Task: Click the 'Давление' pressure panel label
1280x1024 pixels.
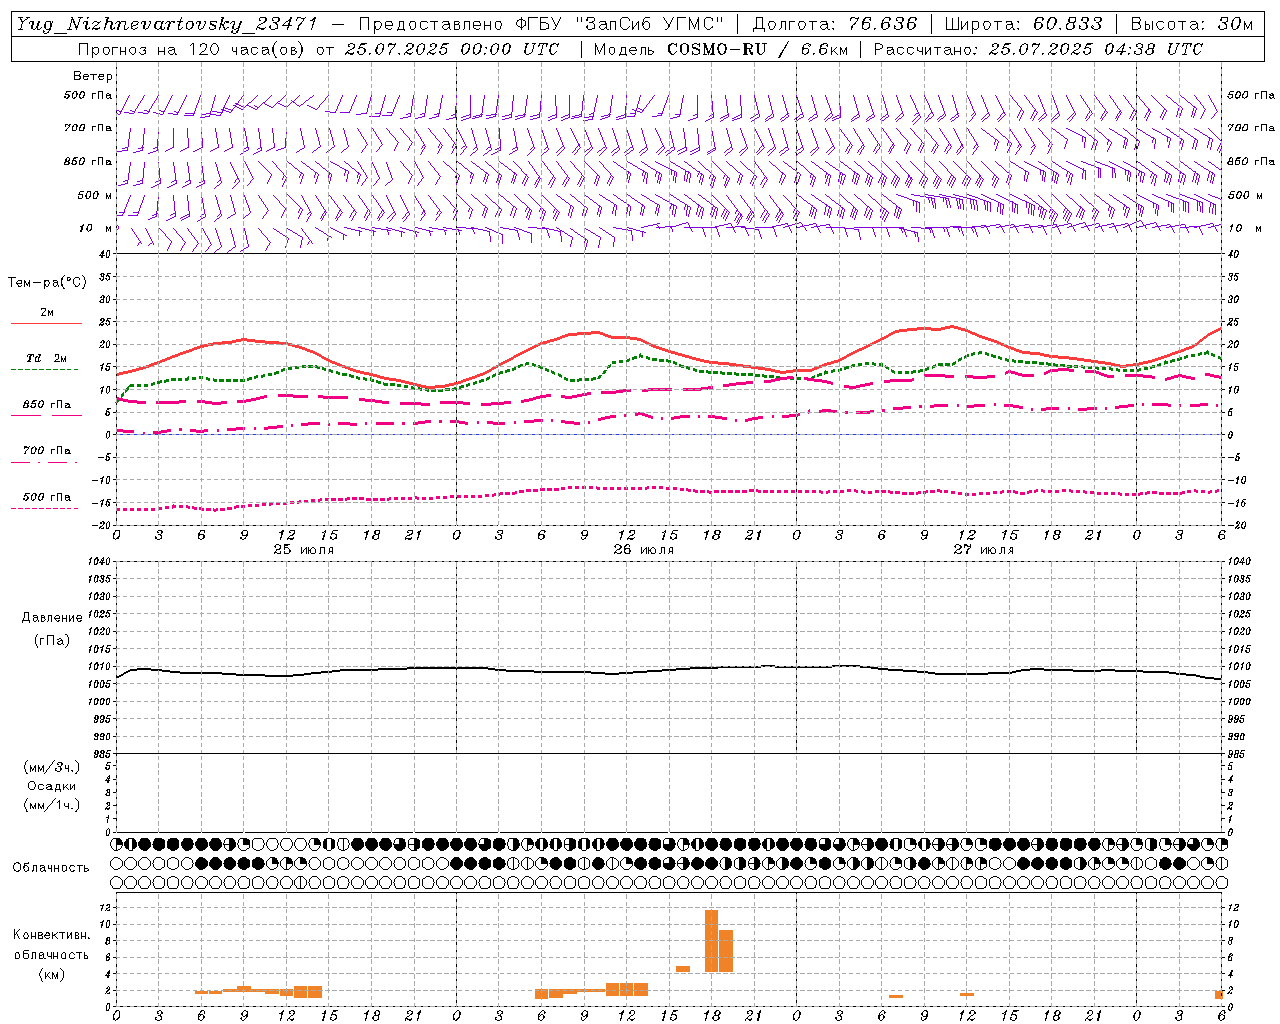Action: (52, 618)
